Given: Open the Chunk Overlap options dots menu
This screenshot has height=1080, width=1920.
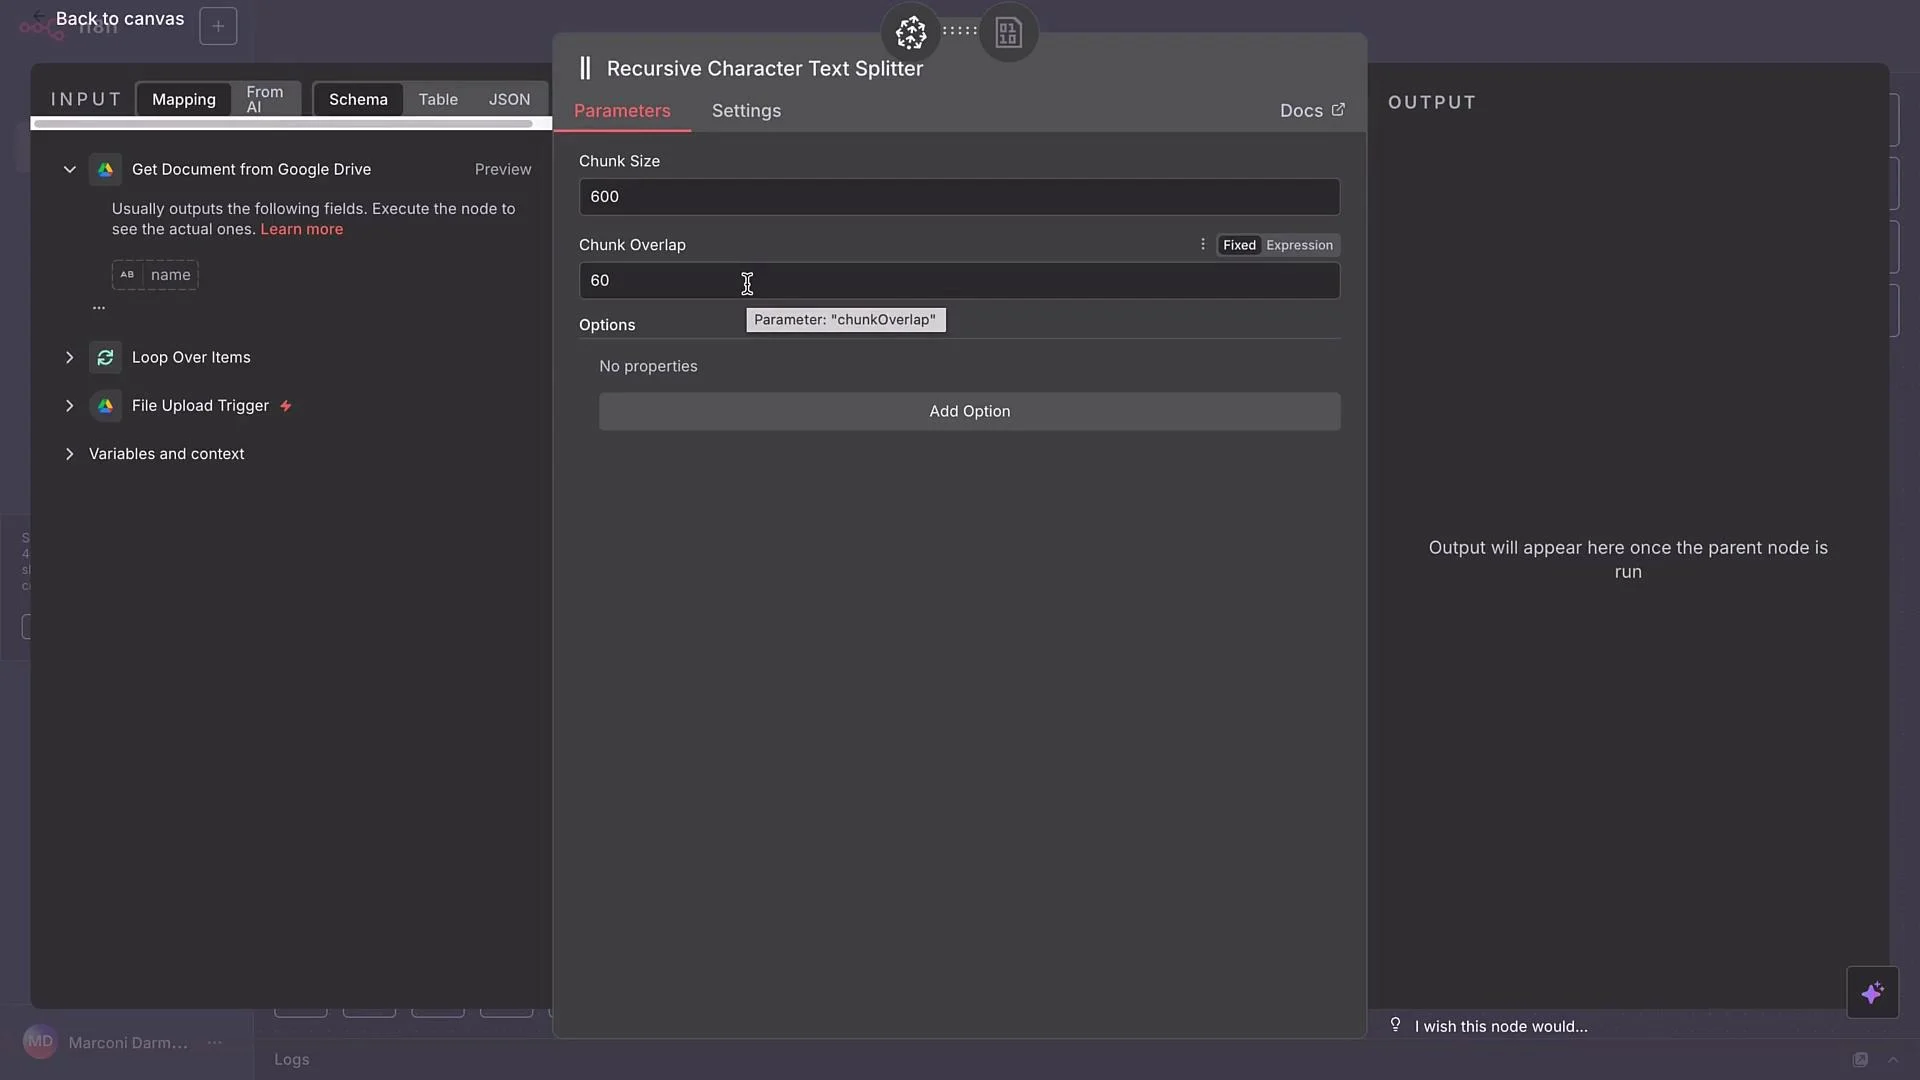Looking at the screenshot, I should [x=1203, y=245].
